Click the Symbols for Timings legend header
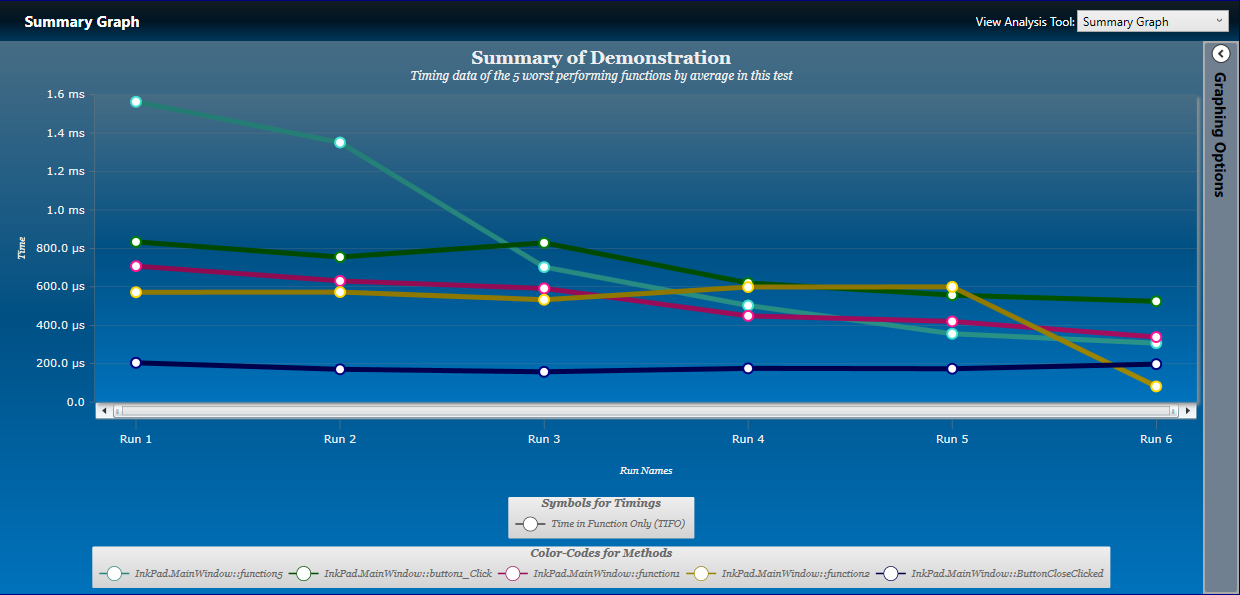 click(601, 503)
